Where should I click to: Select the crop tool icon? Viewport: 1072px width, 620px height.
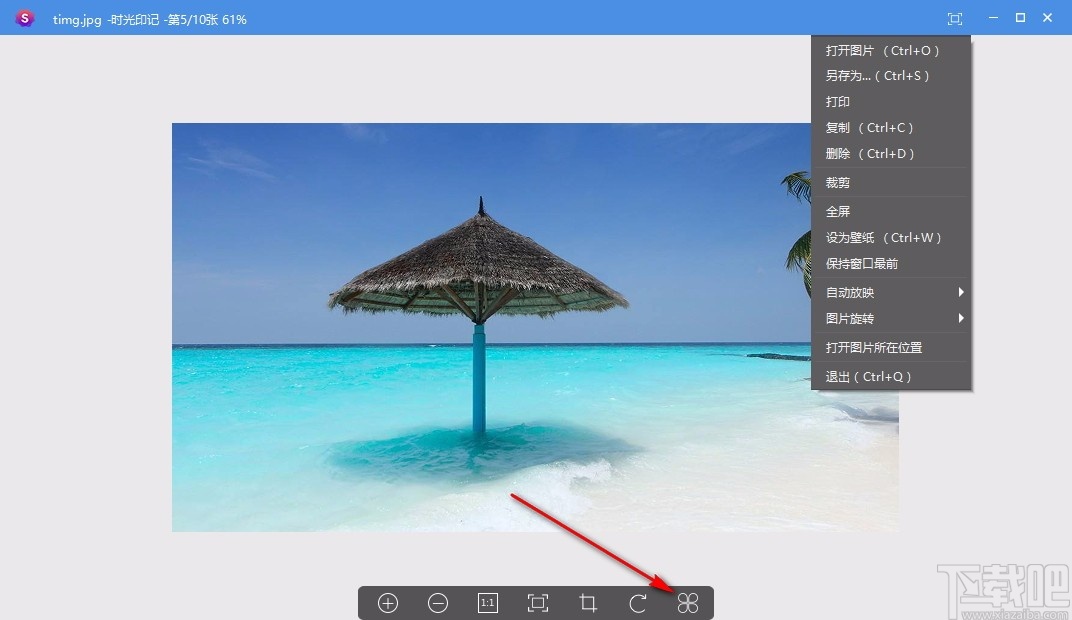pos(588,603)
